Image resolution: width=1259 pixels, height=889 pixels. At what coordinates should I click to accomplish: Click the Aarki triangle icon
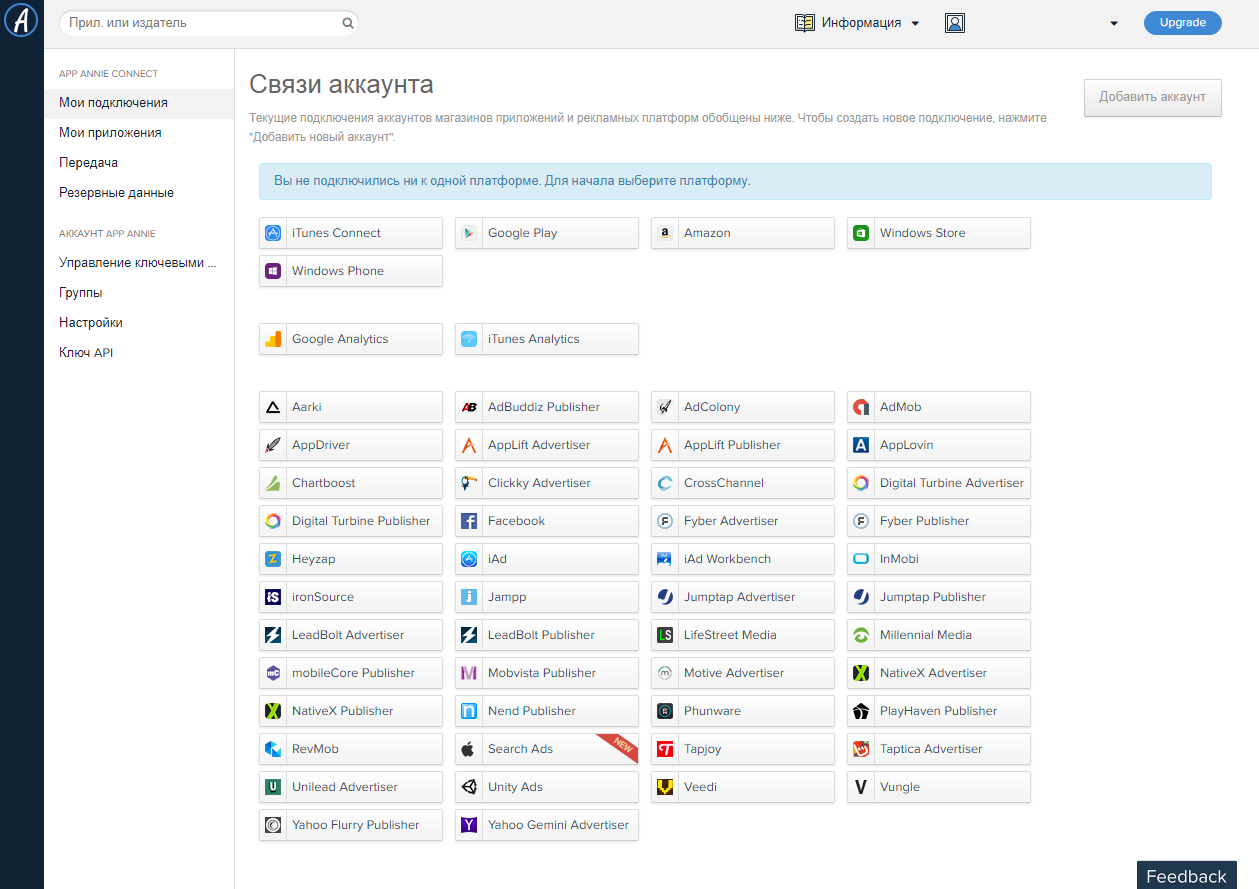(273, 407)
